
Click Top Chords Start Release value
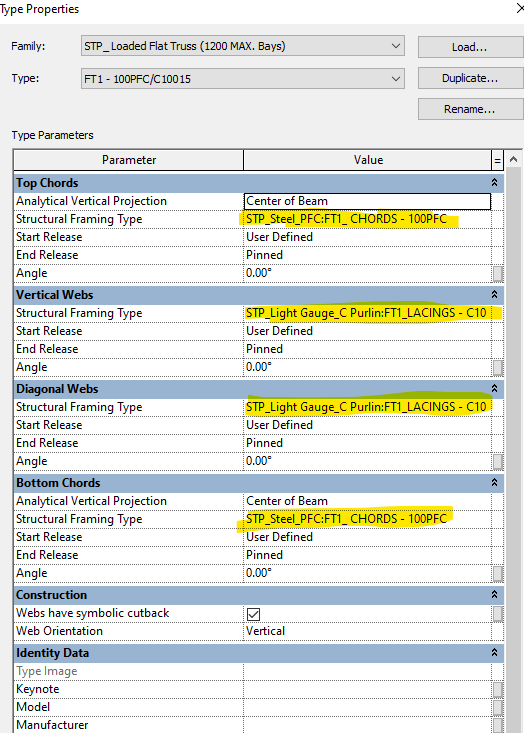(x=367, y=237)
